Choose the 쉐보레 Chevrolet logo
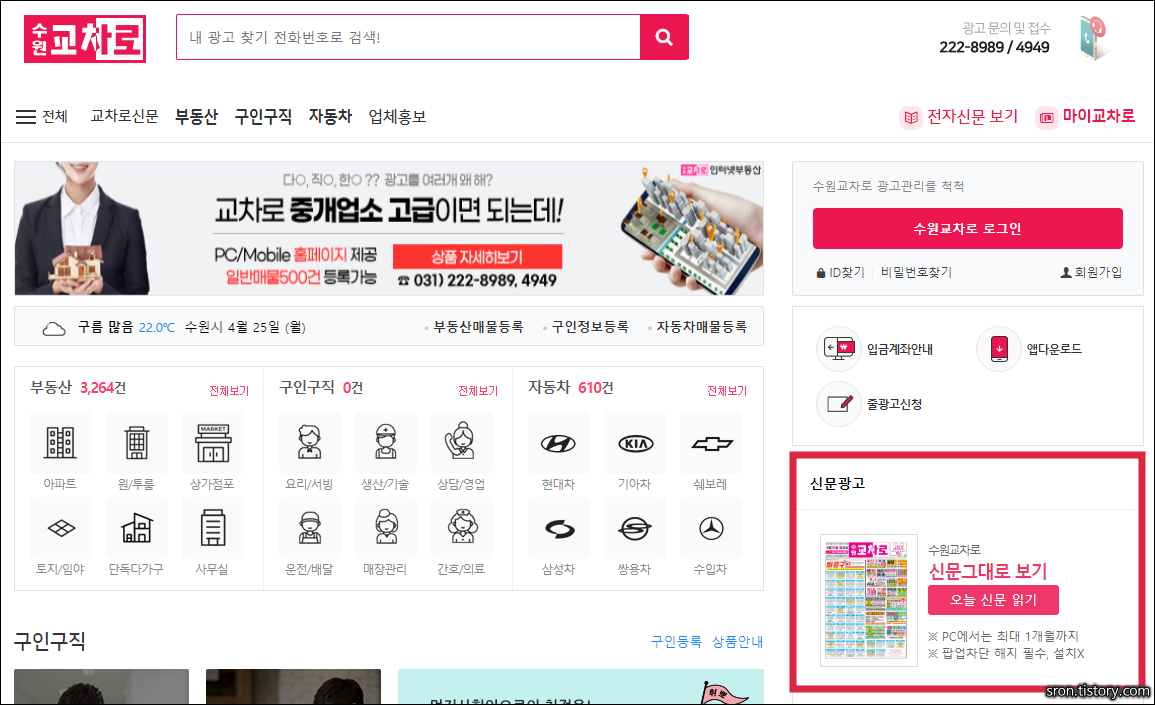Screen dimensions: 1155x705 [x=711, y=443]
